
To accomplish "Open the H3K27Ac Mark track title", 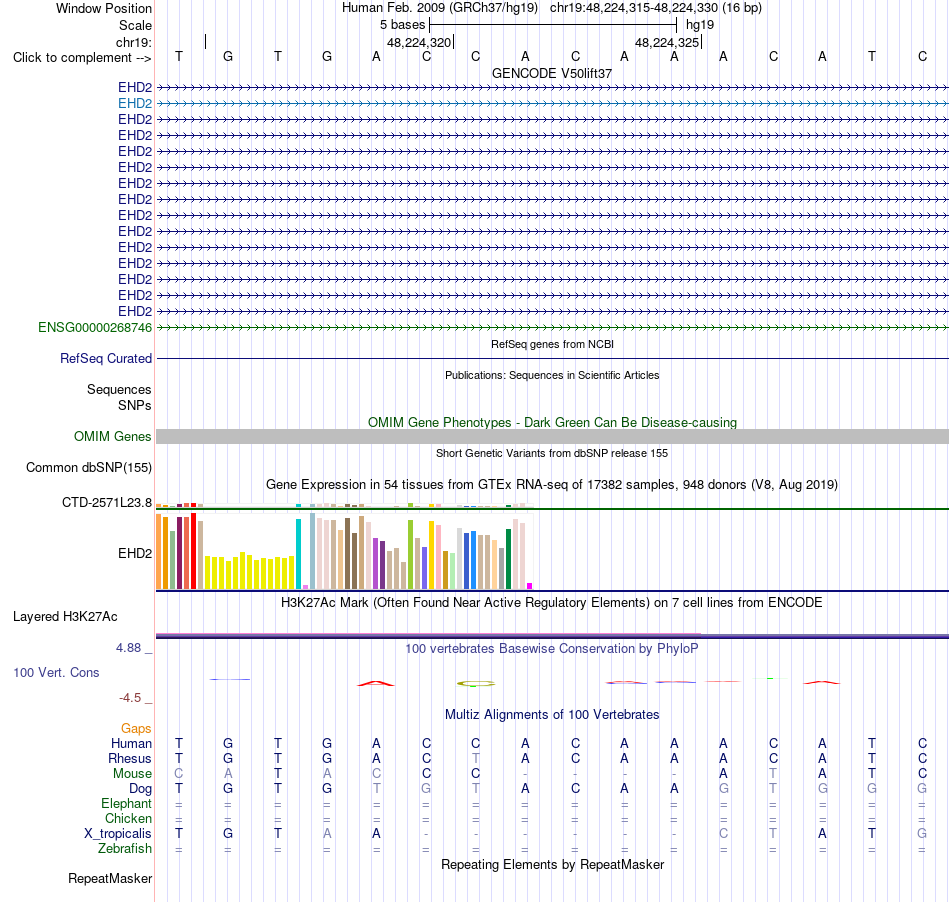I will click(552, 603).
